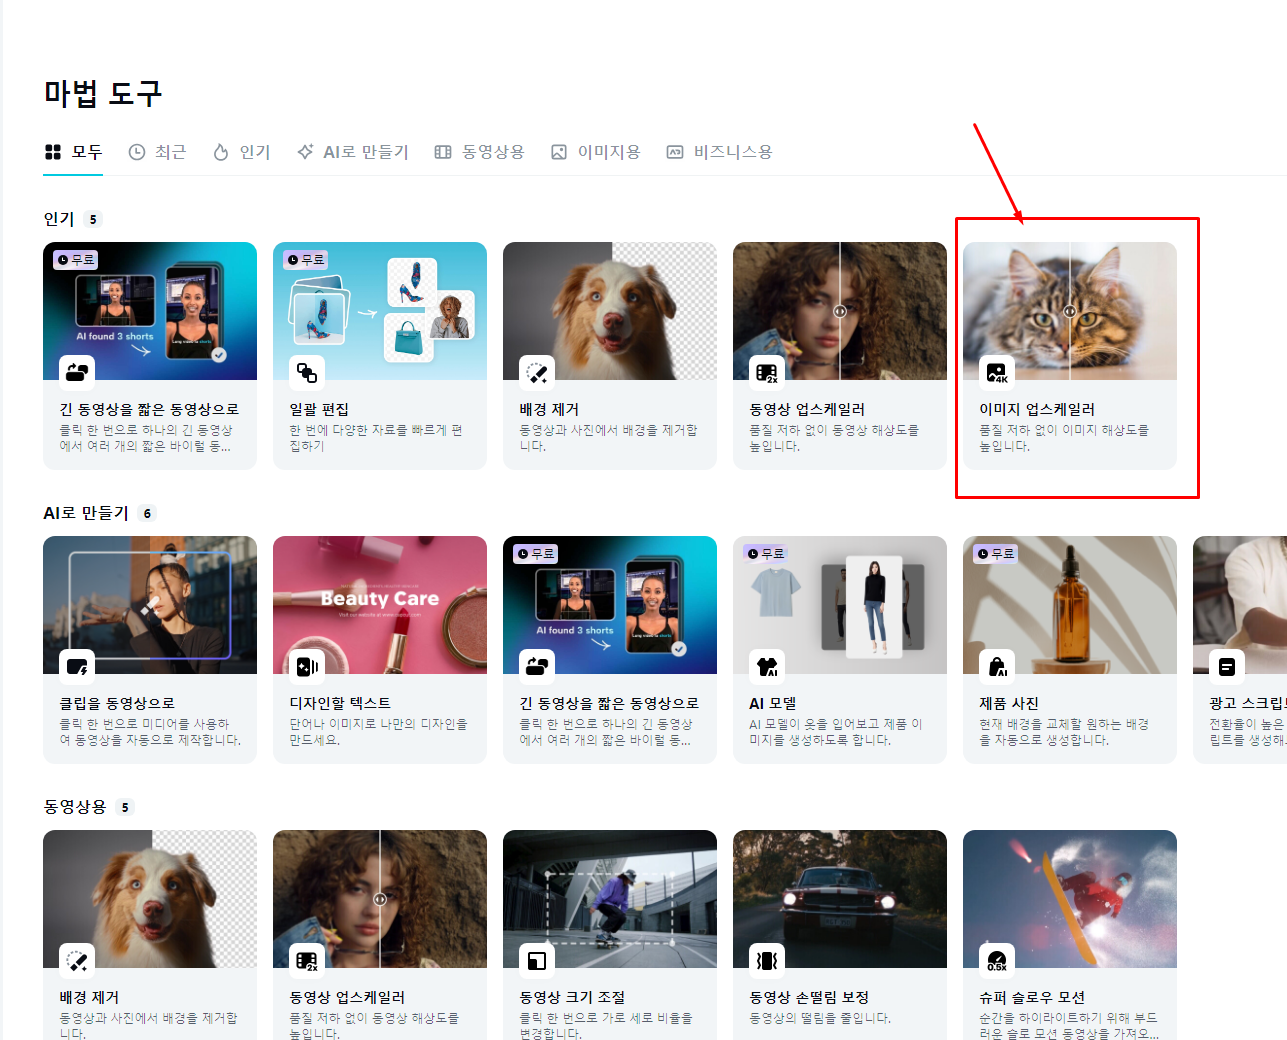The width and height of the screenshot is (1287, 1040).
Task: Click the 인기 section heading
Action: (x=59, y=219)
